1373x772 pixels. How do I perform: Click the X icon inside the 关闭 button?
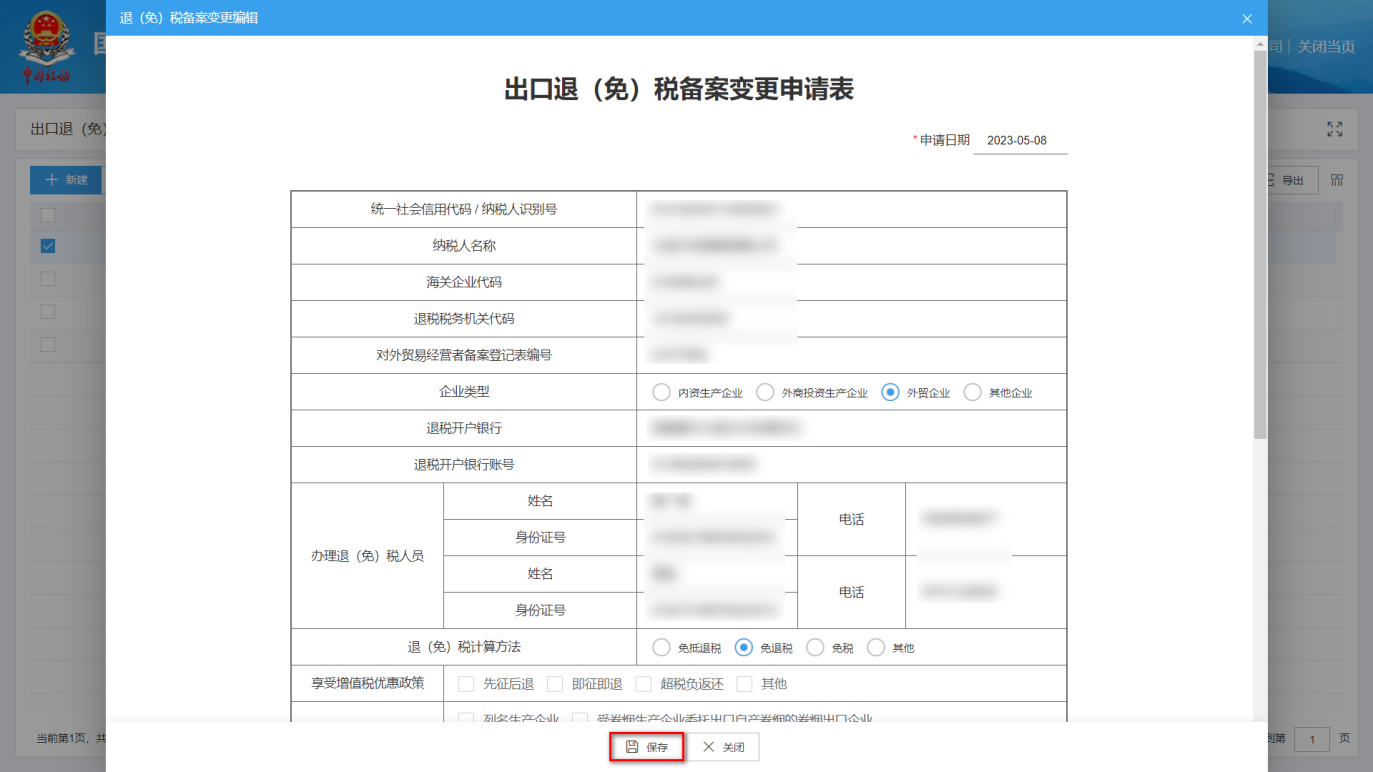(x=708, y=746)
